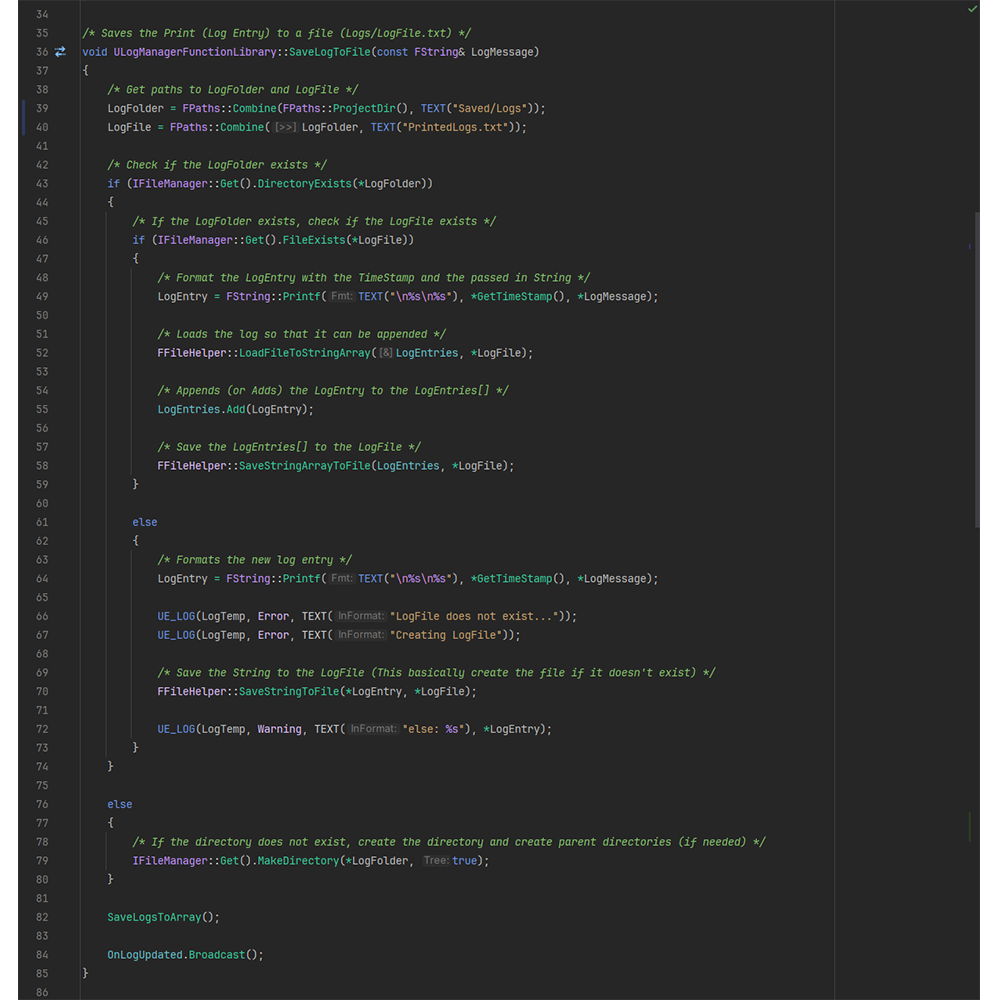Click the blue change marker beside line 39
Screen dimensions: 1000x1000
(x=23, y=118)
